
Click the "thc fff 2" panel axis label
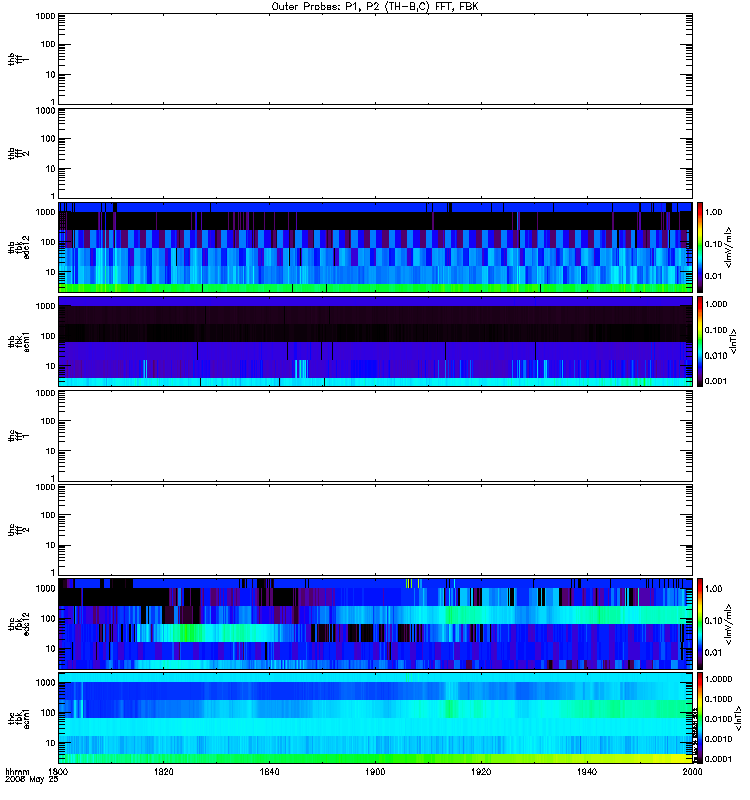pyautogui.click(x=19, y=530)
